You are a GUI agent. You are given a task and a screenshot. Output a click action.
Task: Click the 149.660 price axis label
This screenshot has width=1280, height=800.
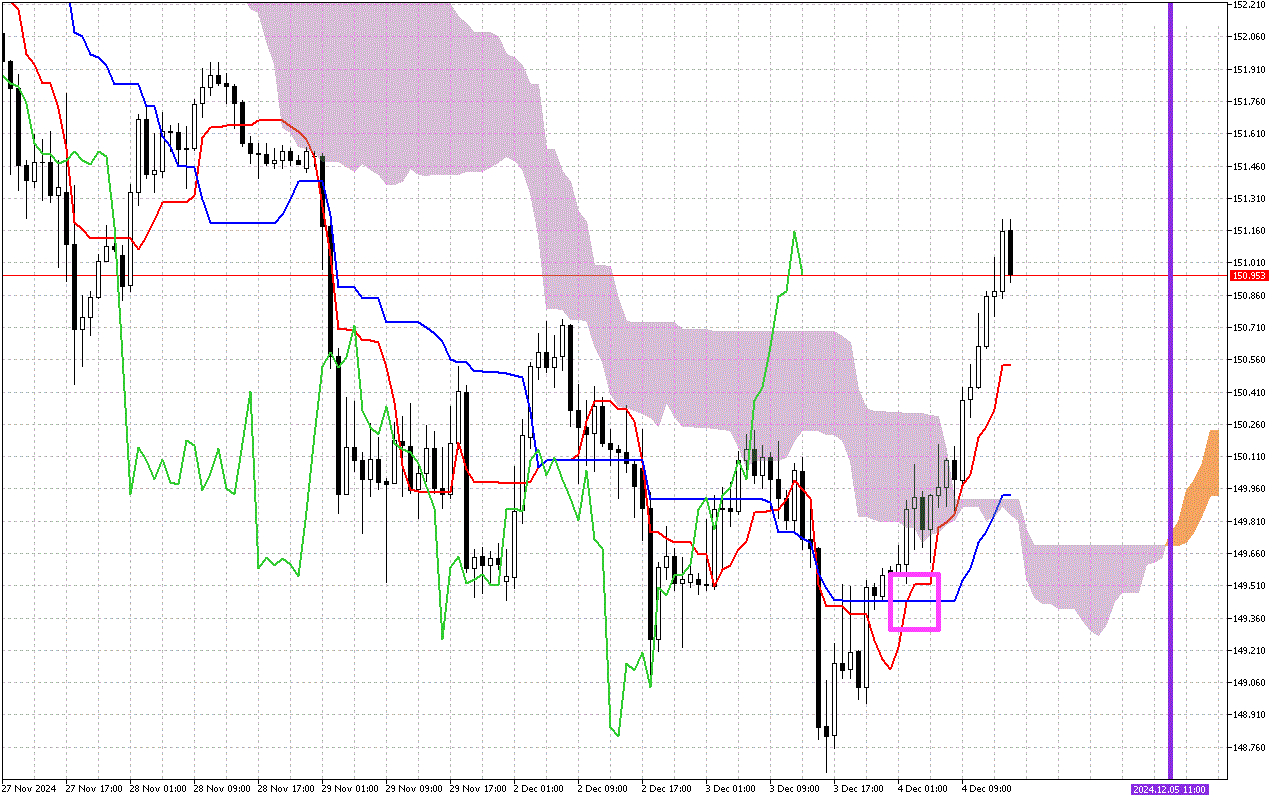click(1250, 554)
